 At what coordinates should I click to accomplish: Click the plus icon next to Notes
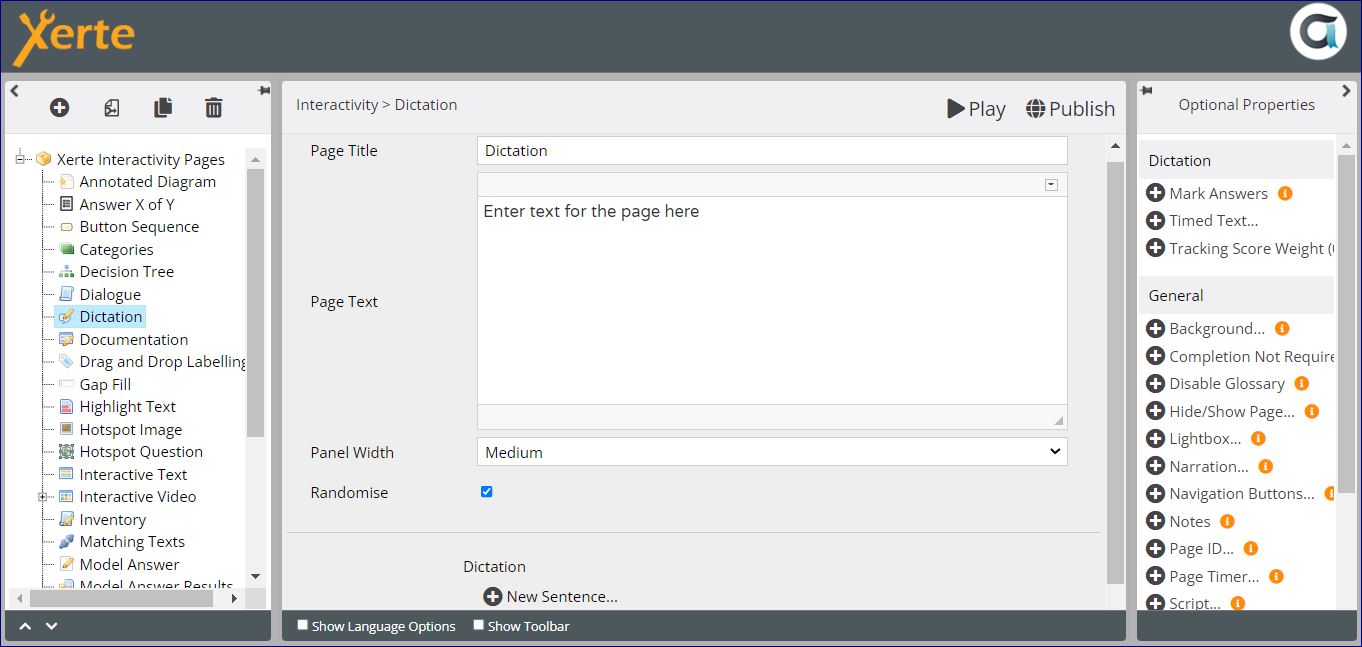[x=1155, y=521]
